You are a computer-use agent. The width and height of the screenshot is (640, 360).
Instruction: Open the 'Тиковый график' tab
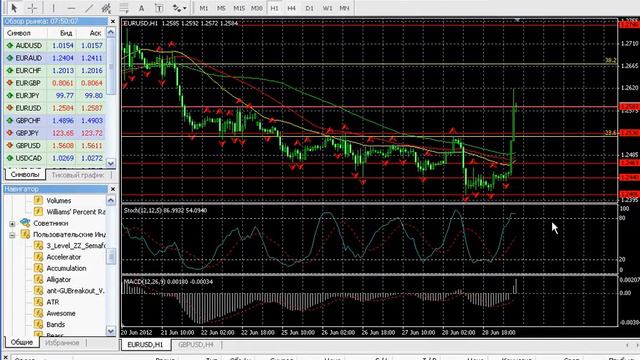click(x=78, y=175)
